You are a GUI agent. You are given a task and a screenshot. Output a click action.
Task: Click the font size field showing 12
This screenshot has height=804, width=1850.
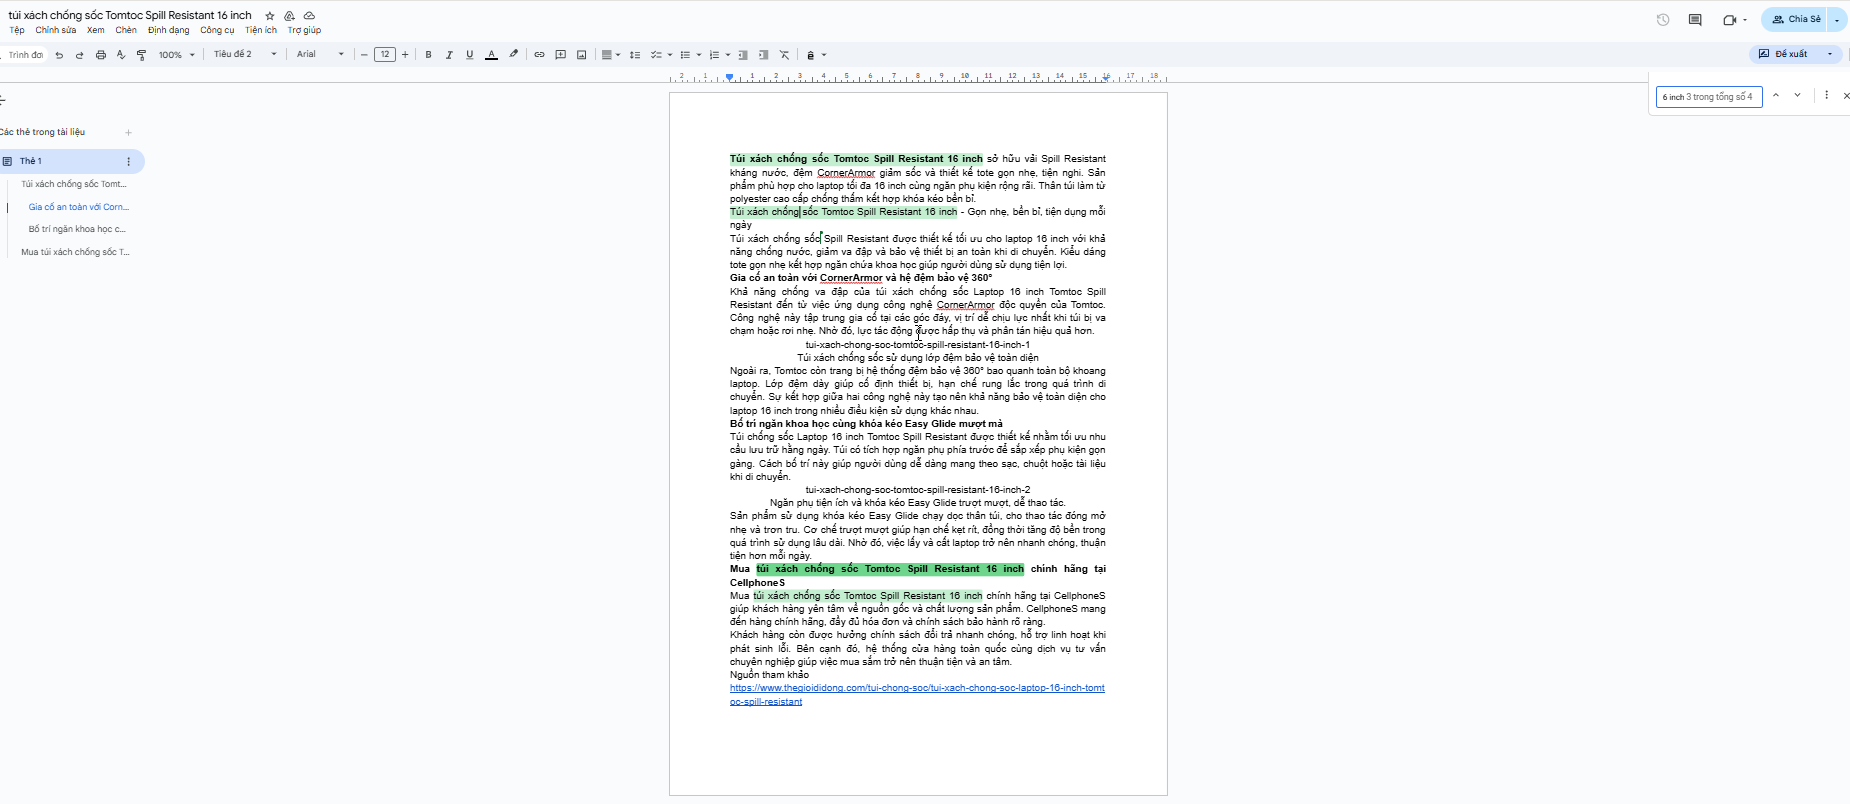385,55
